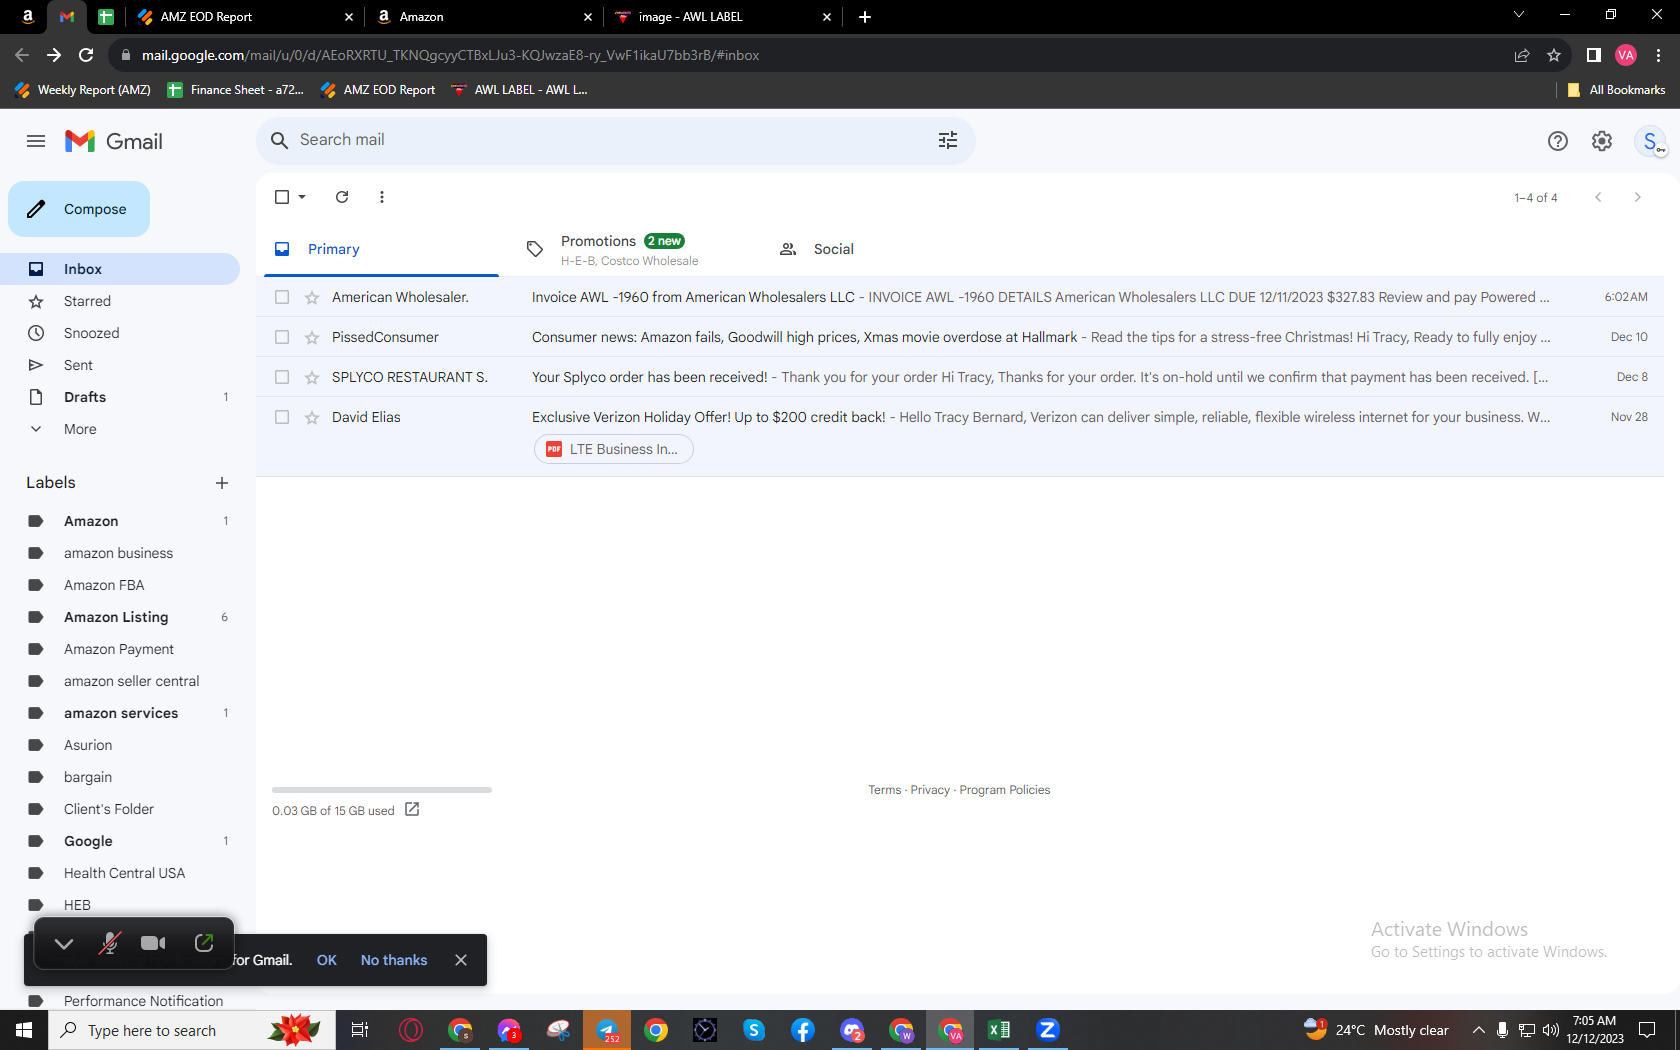
Task: Click the browser address bar
Action: click(810, 55)
